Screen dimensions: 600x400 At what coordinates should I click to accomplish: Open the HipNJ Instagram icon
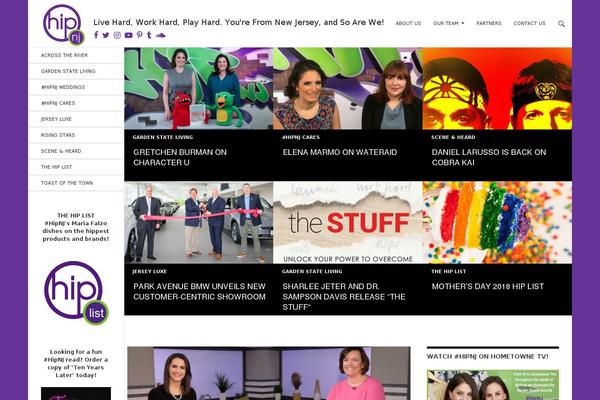pos(117,35)
